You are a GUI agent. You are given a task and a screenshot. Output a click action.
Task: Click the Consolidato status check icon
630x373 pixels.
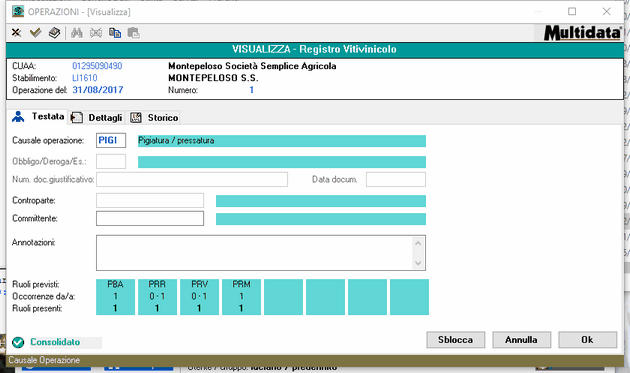[18, 342]
